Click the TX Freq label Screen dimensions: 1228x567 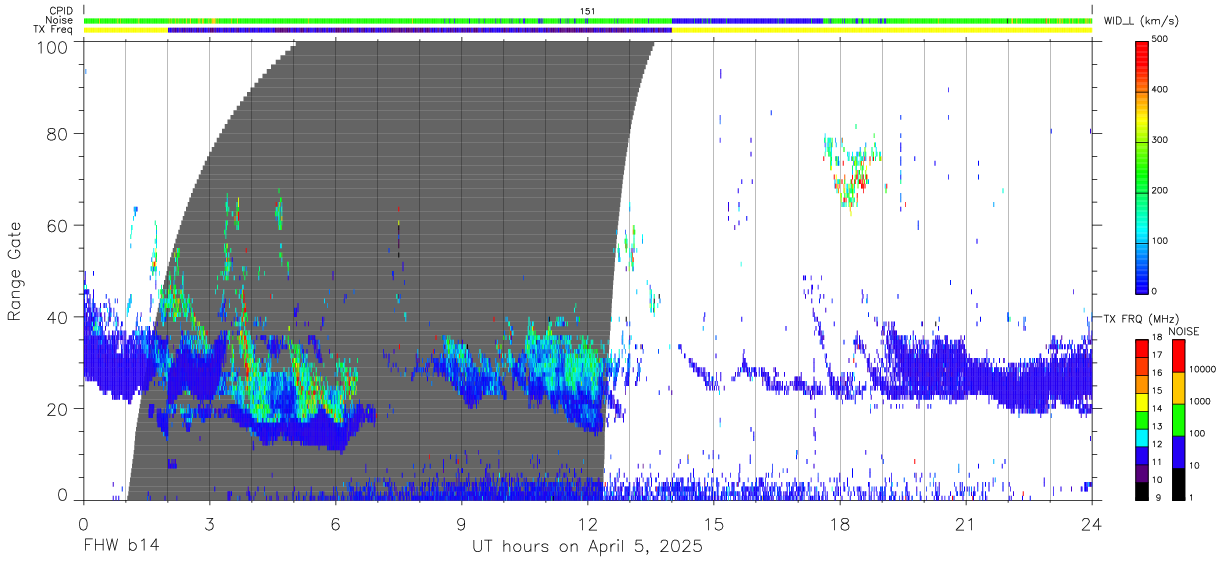(54, 29)
